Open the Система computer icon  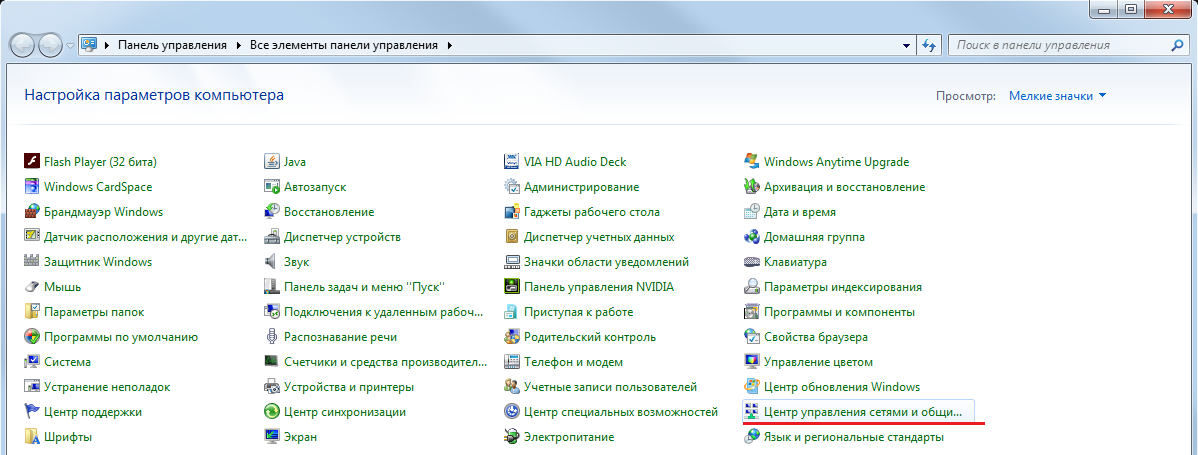(x=32, y=362)
